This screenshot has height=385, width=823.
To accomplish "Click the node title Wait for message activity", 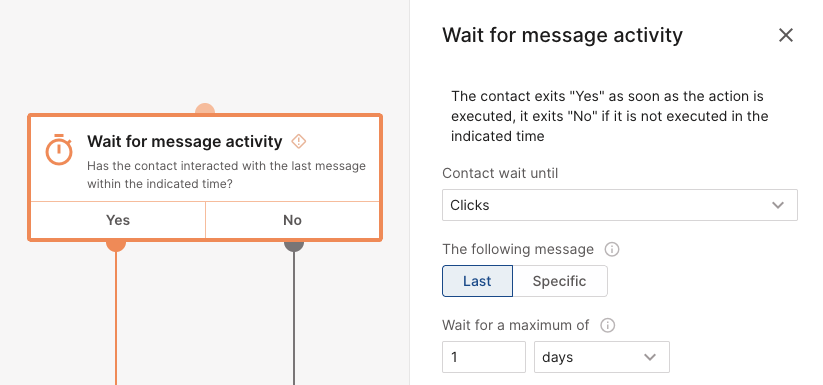I will pos(185,141).
